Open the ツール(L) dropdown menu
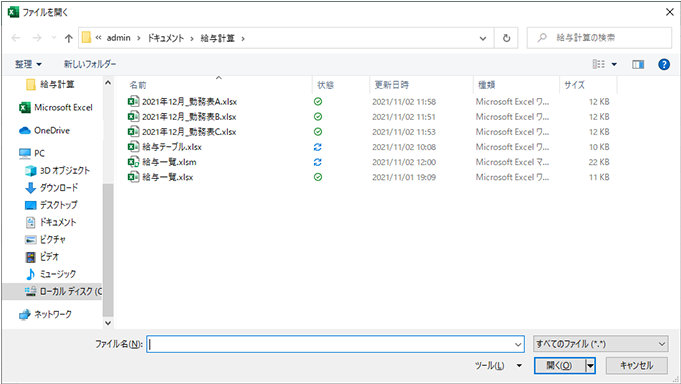 click(498, 366)
